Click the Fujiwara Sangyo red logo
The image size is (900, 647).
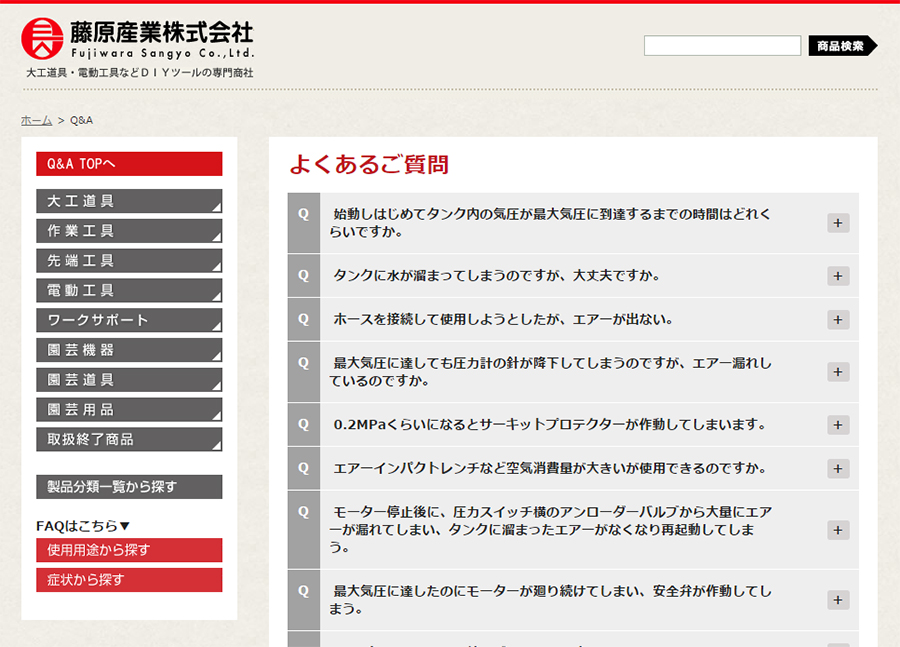42,38
